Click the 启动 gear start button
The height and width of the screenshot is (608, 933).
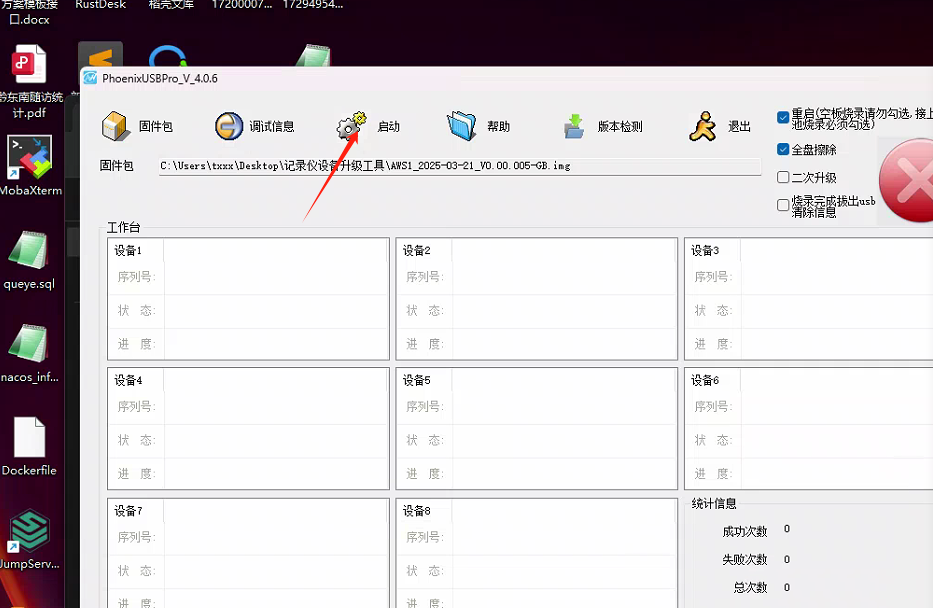[368, 126]
